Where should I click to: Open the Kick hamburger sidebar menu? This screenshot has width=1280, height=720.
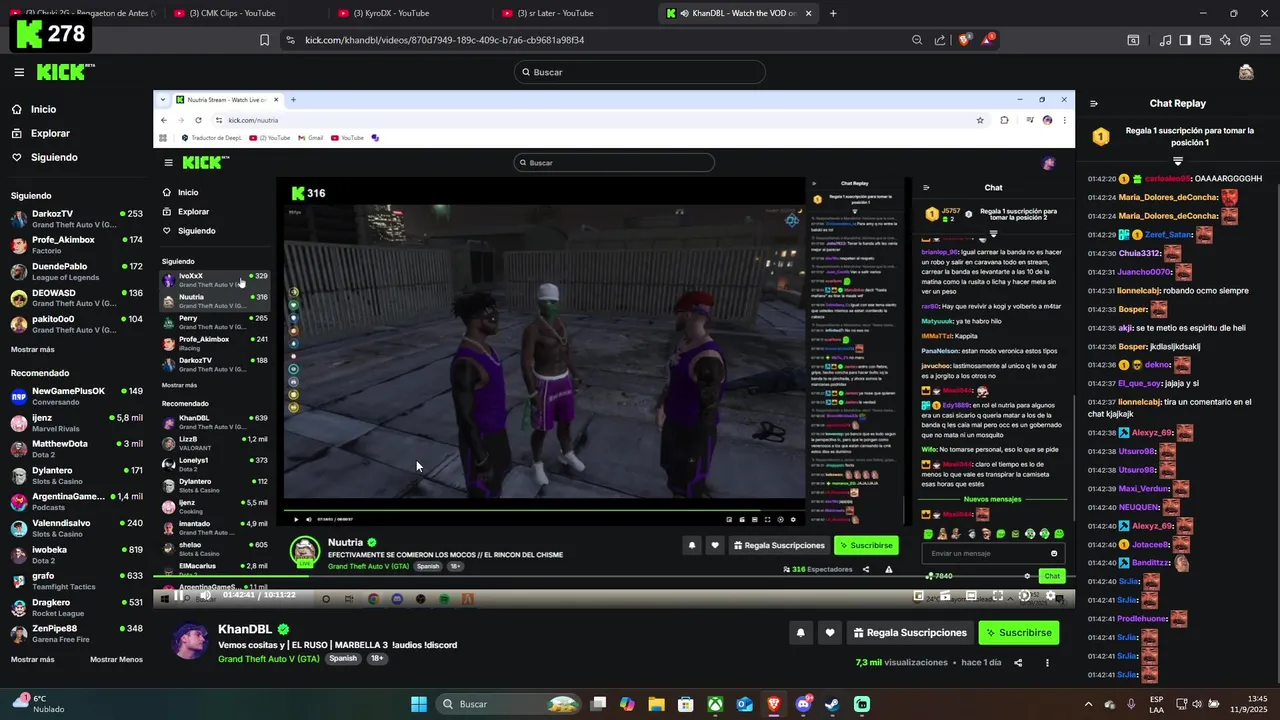click(x=19, y=72)
